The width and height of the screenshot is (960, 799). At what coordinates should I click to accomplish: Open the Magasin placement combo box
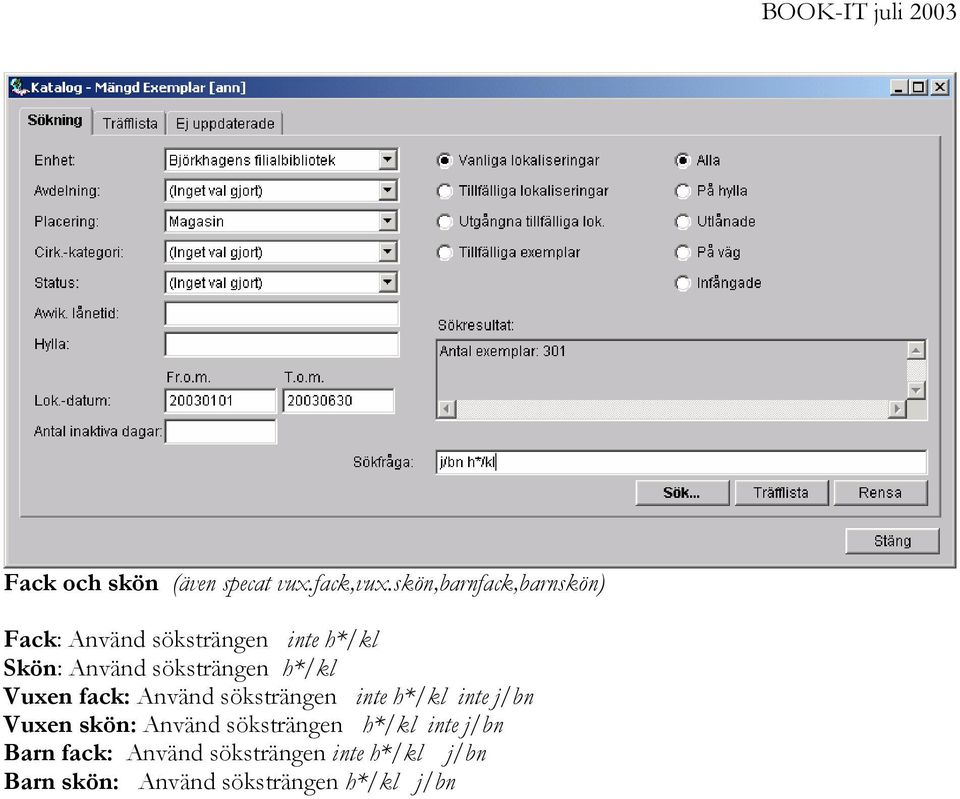pos(282,221)
